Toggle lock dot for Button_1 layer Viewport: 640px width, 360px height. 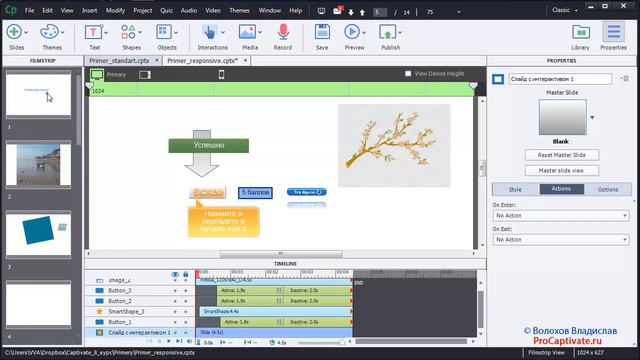coord(186,322)
